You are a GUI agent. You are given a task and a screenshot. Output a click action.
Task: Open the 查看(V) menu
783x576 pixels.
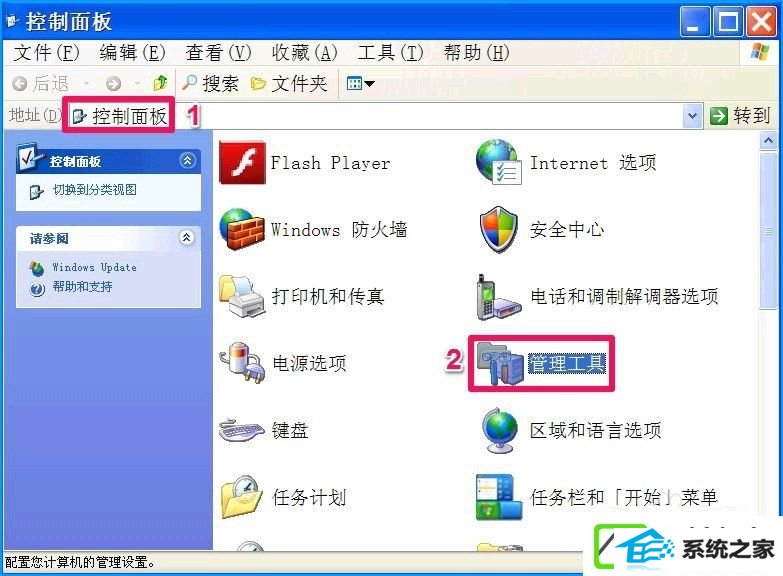[x=218, y=52]
